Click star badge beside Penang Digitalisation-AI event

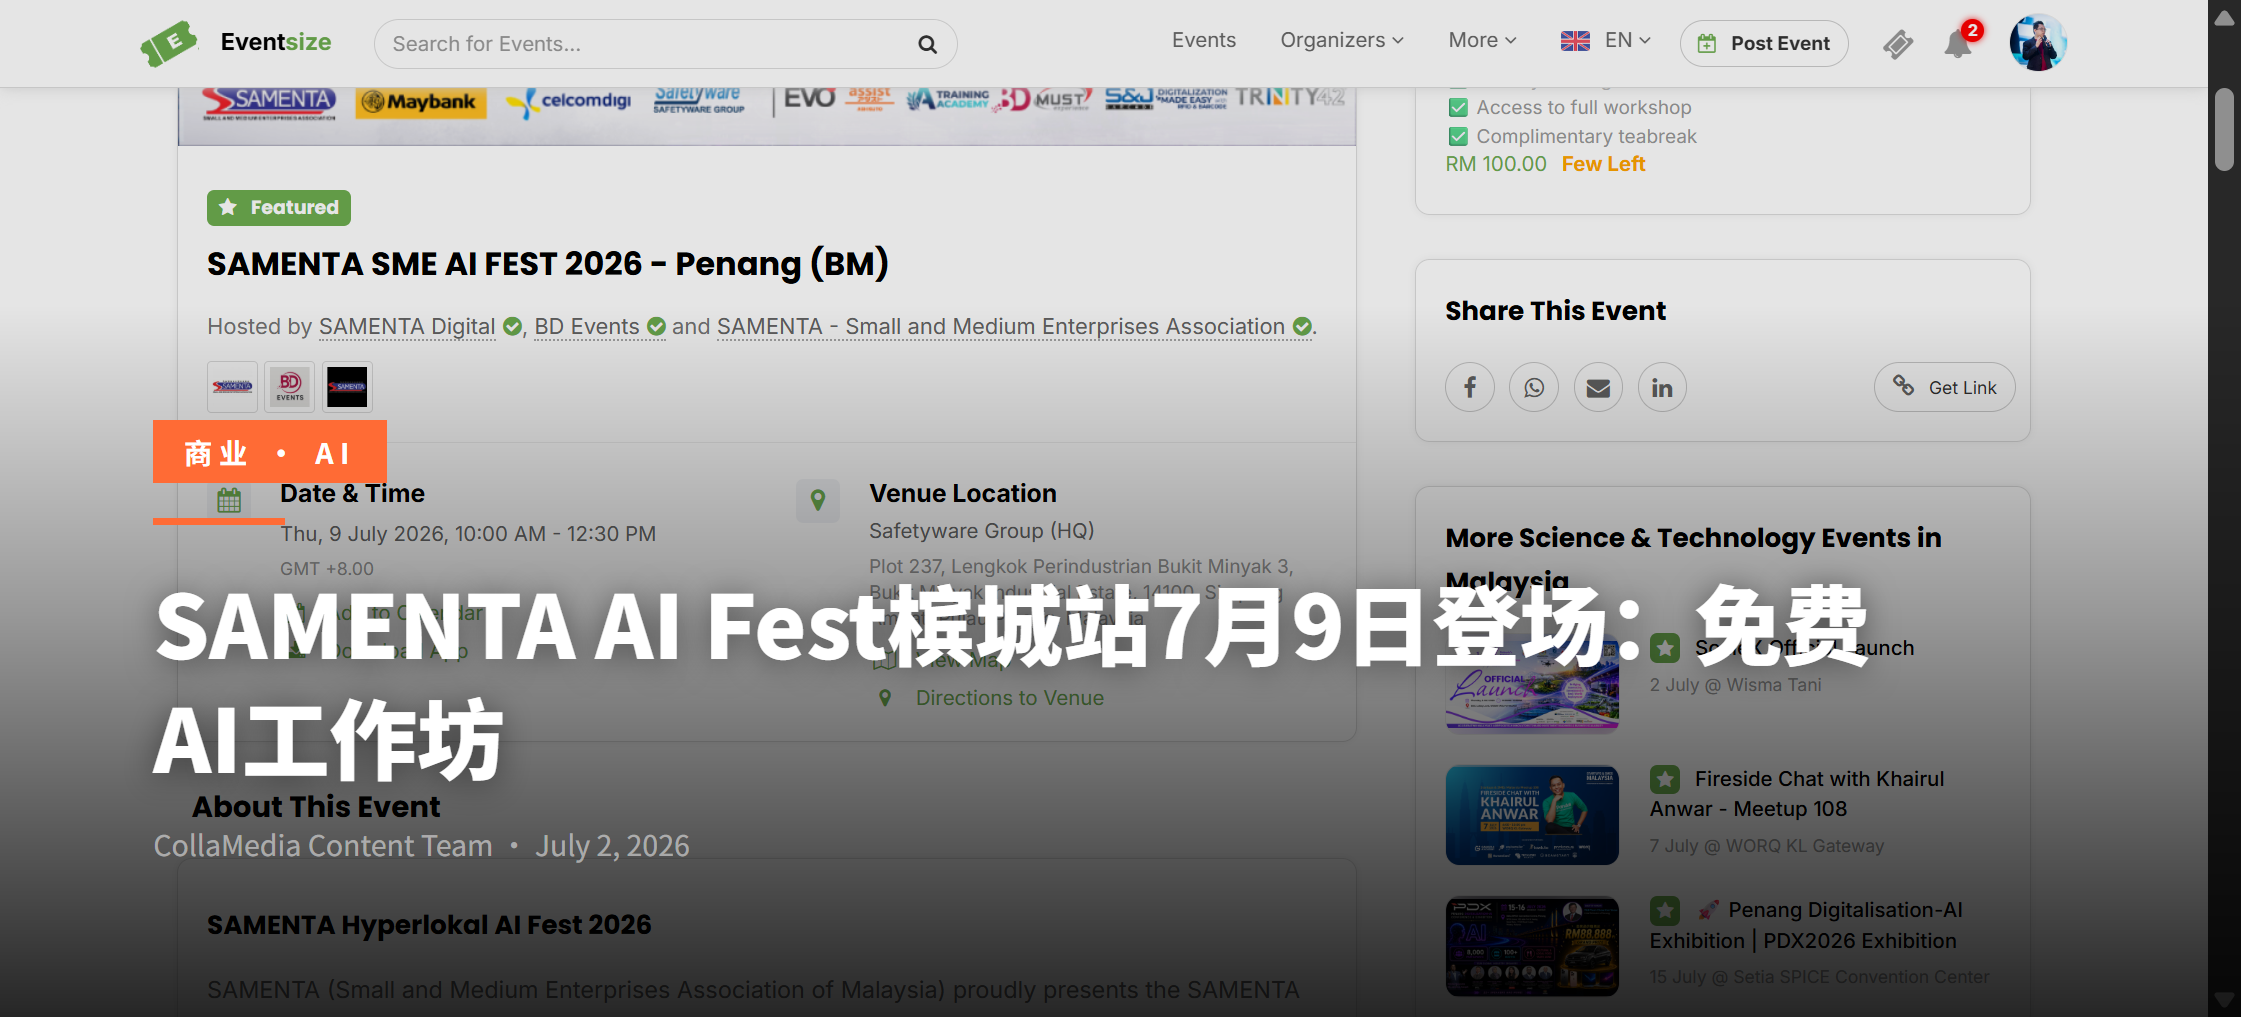point(1665,910)
